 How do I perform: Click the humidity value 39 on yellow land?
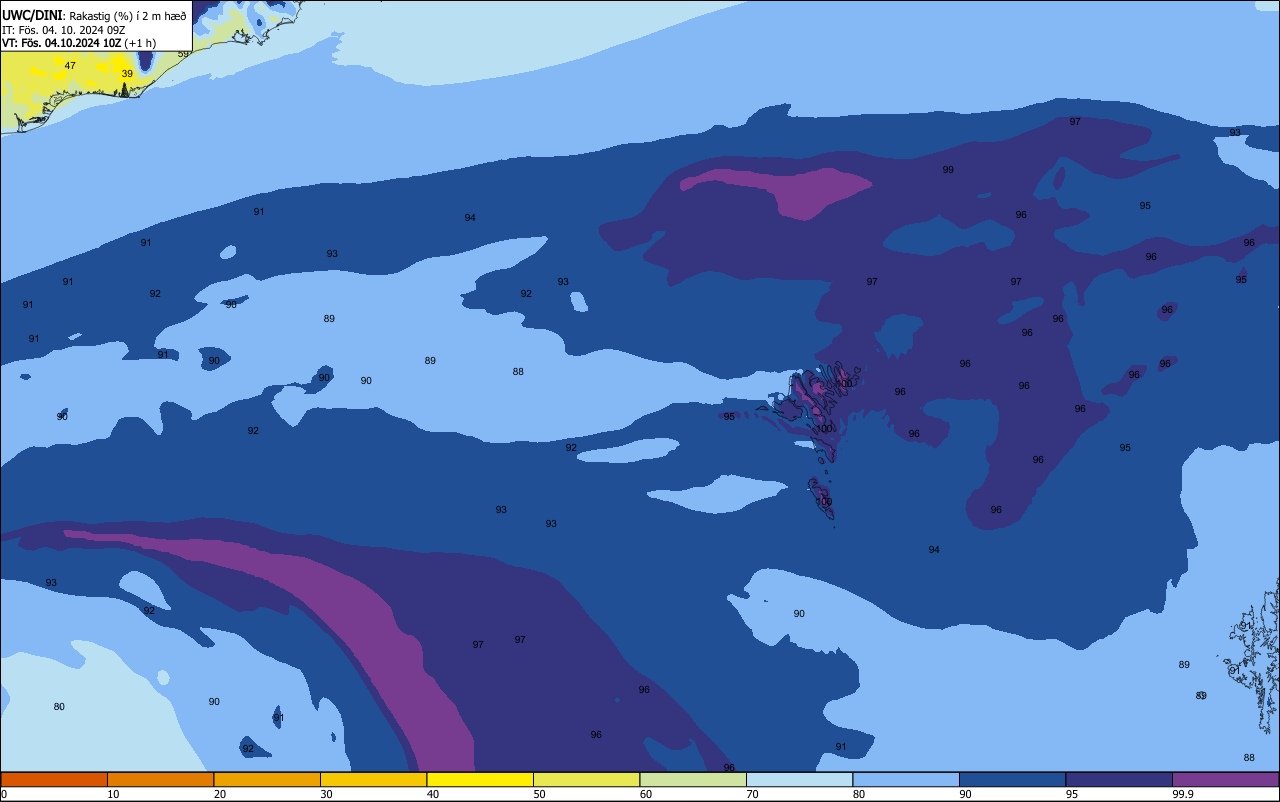127,74
